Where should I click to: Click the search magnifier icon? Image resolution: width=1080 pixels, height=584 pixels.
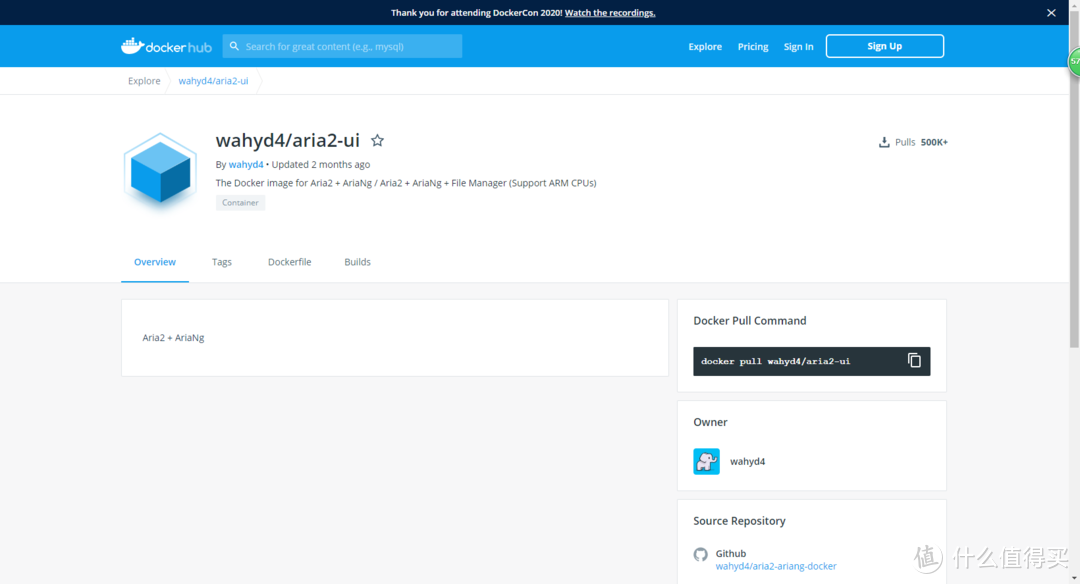(x=234, y=46)
